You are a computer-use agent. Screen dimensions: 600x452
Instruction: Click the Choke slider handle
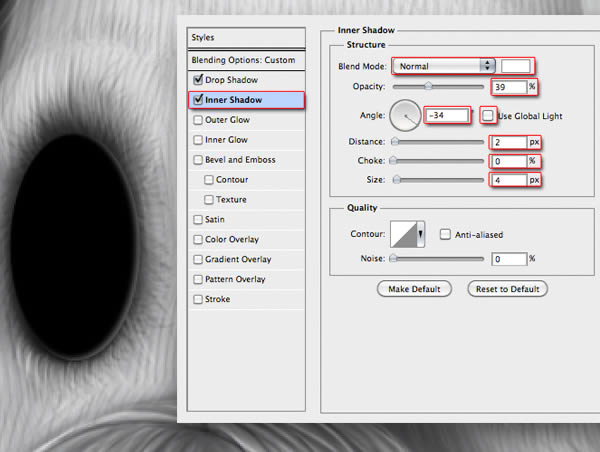(x=393, y=160)
